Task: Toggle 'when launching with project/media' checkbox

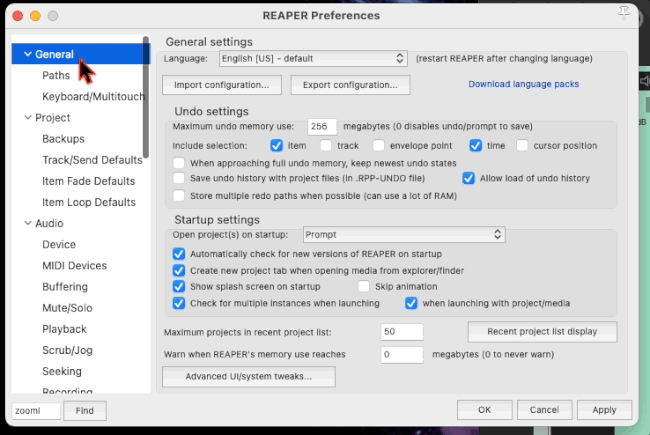Action: pos(411,303)
